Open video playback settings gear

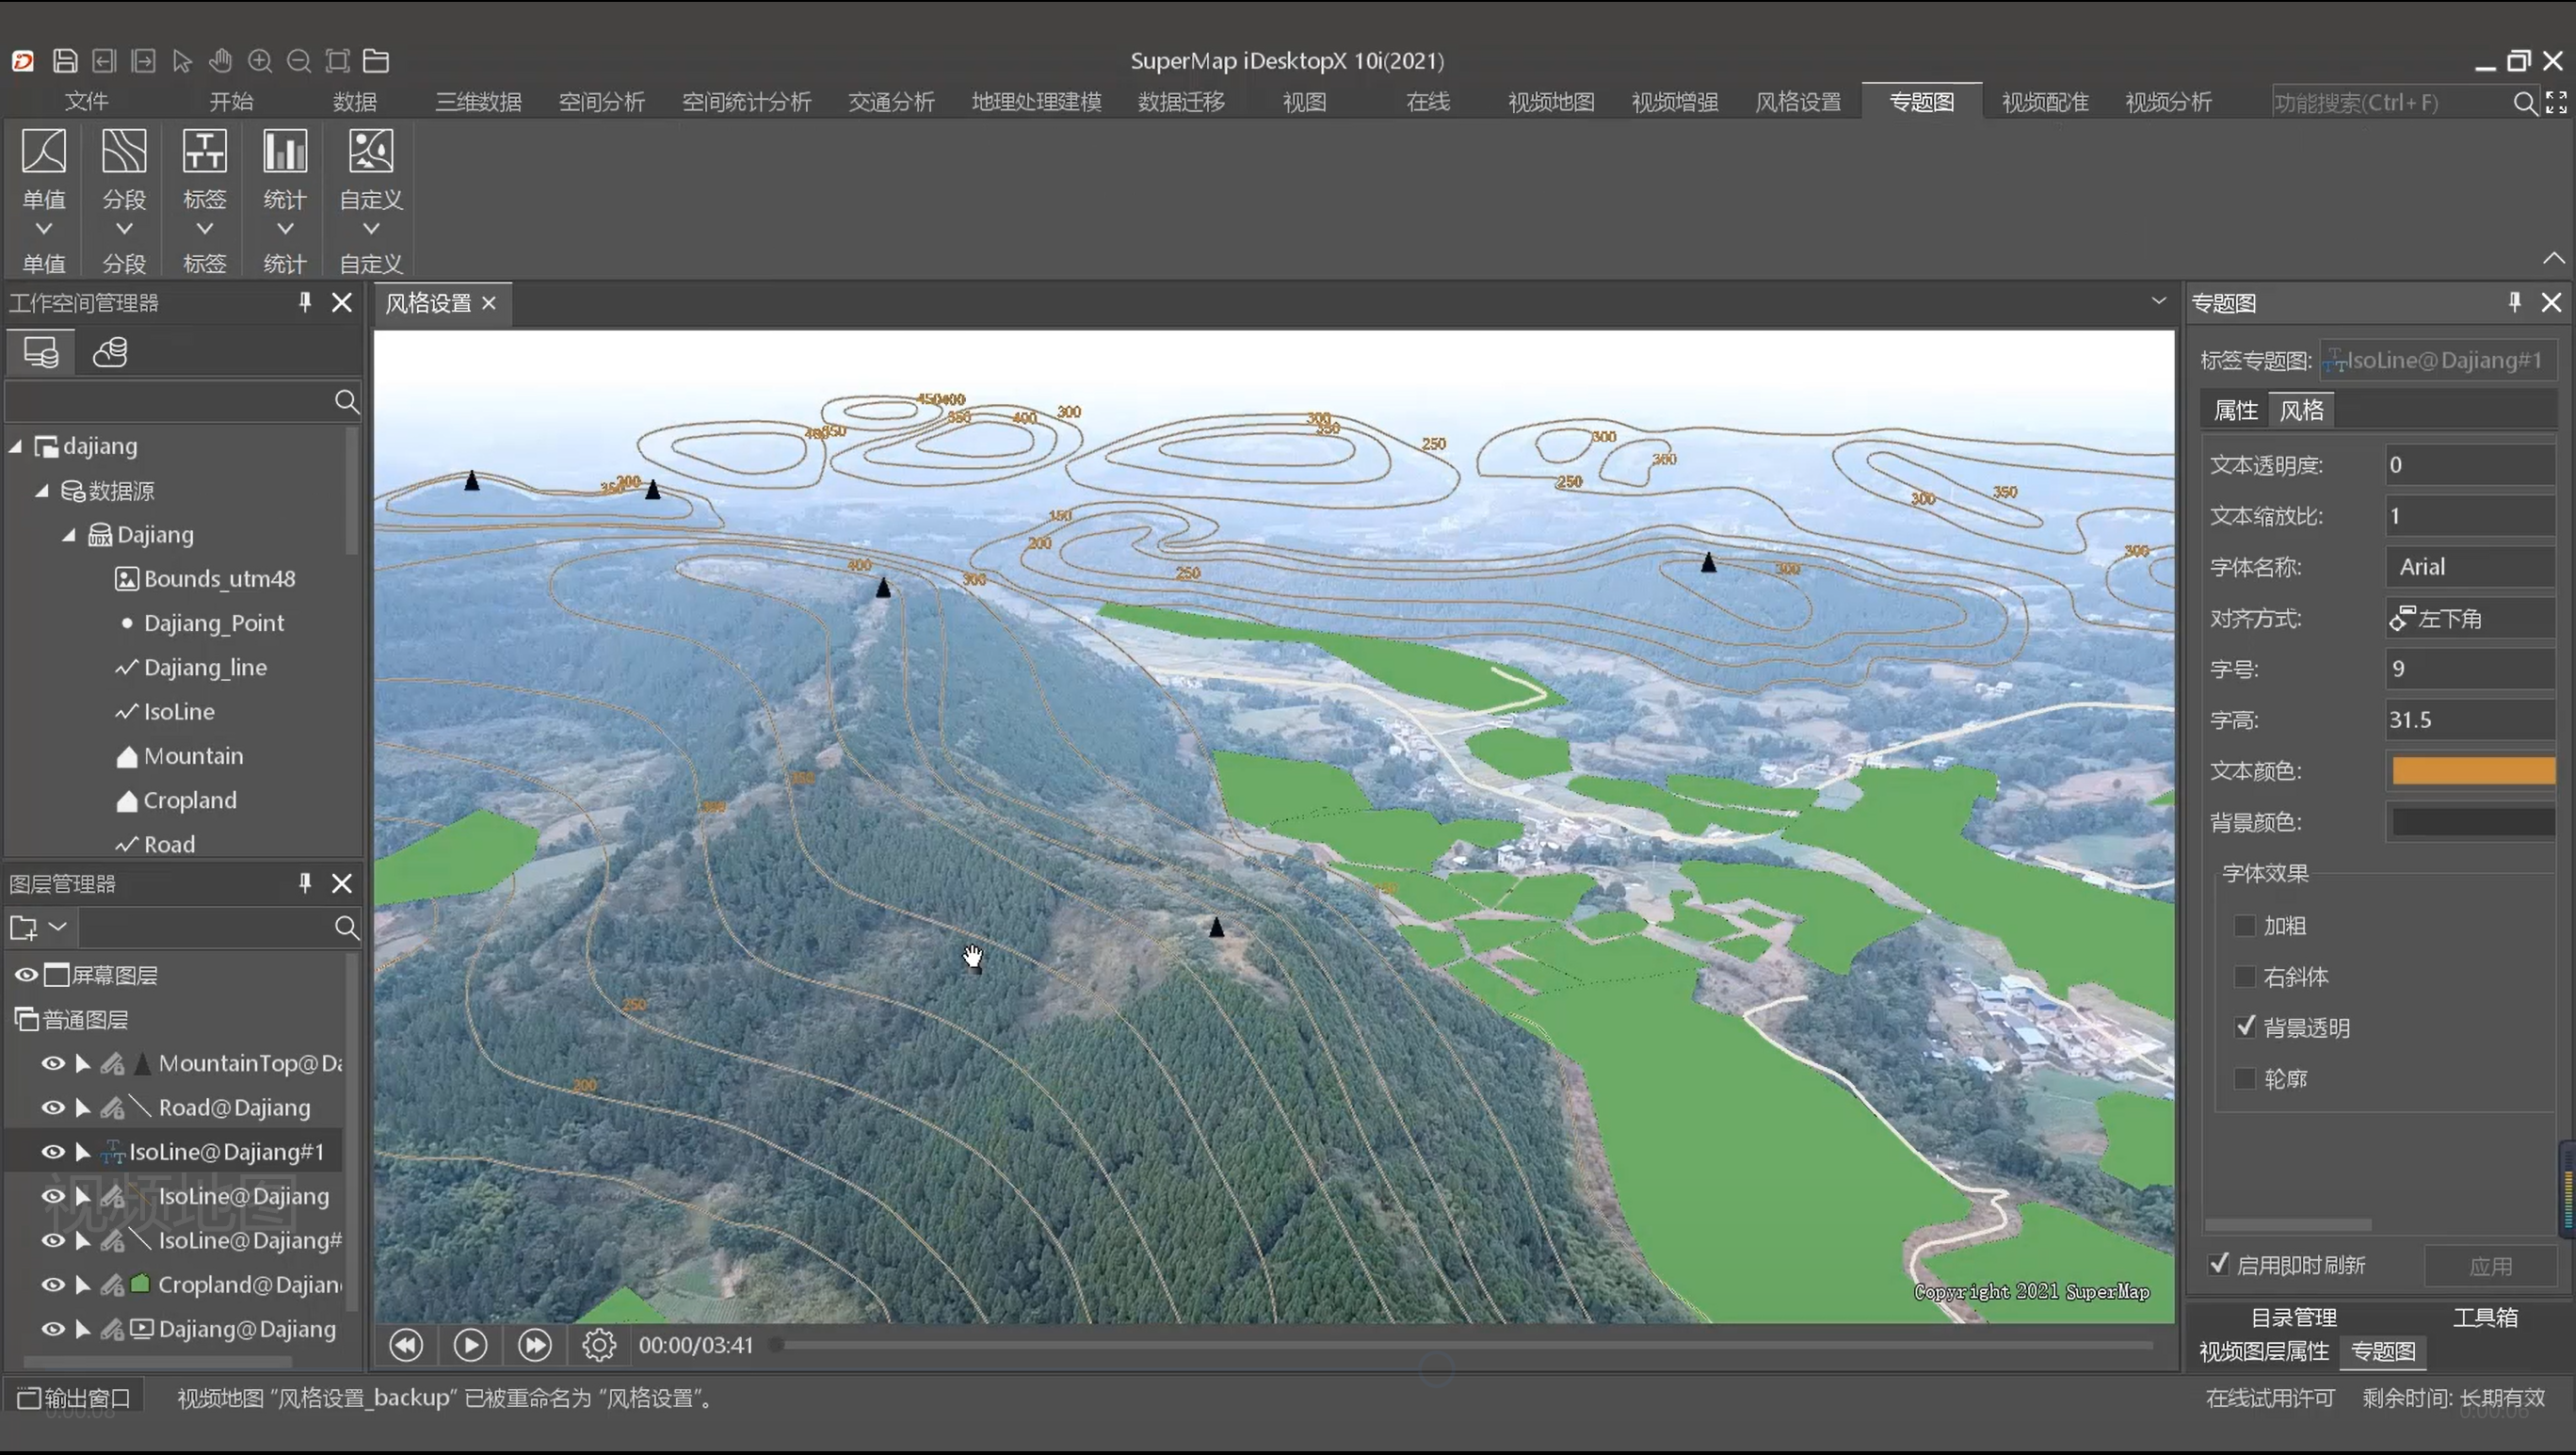599,1345
